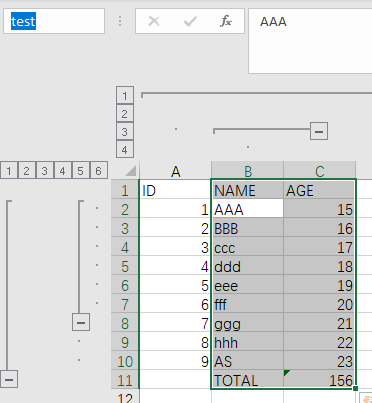Click the selection fill handle square
This screenshot has height=403, width=372.
pos(356,388)
